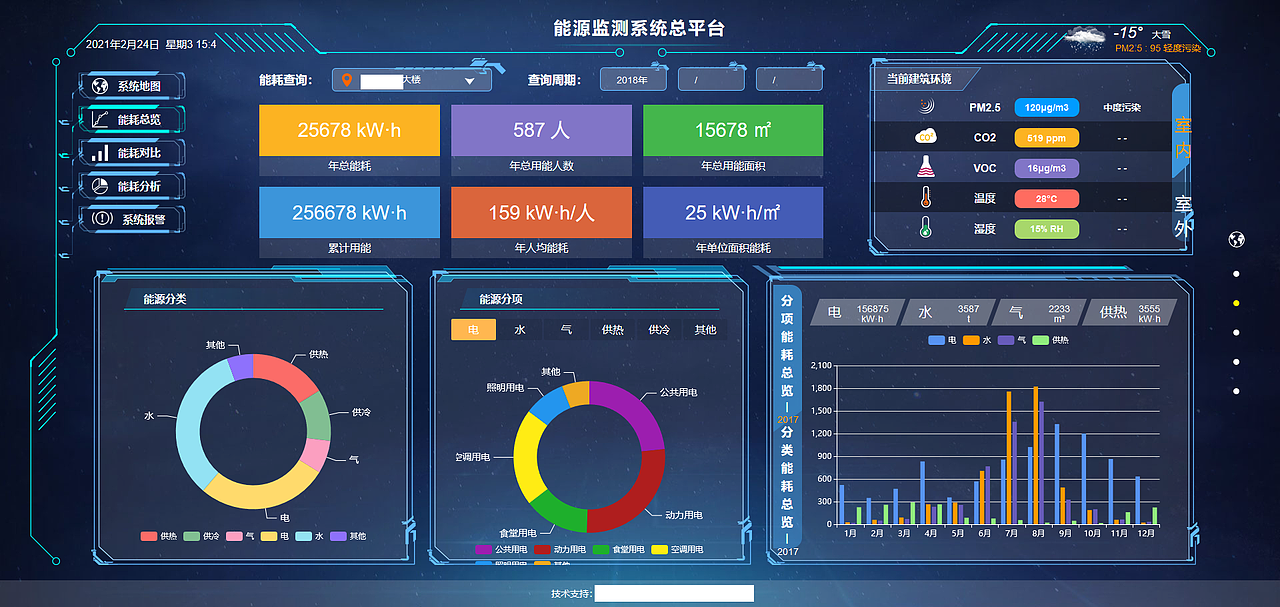
Task: Switch 能源分项 to the 电 tab
Action: 474,329
